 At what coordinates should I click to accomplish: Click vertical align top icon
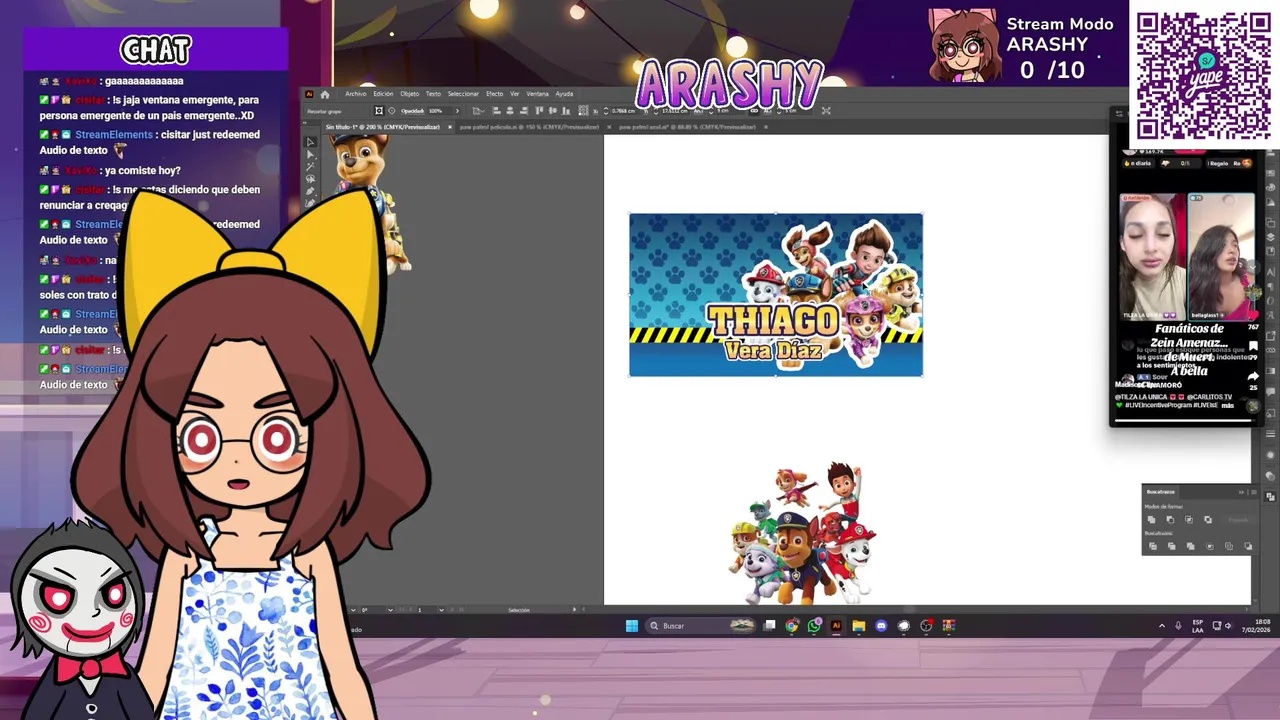[x=539, y=111]
